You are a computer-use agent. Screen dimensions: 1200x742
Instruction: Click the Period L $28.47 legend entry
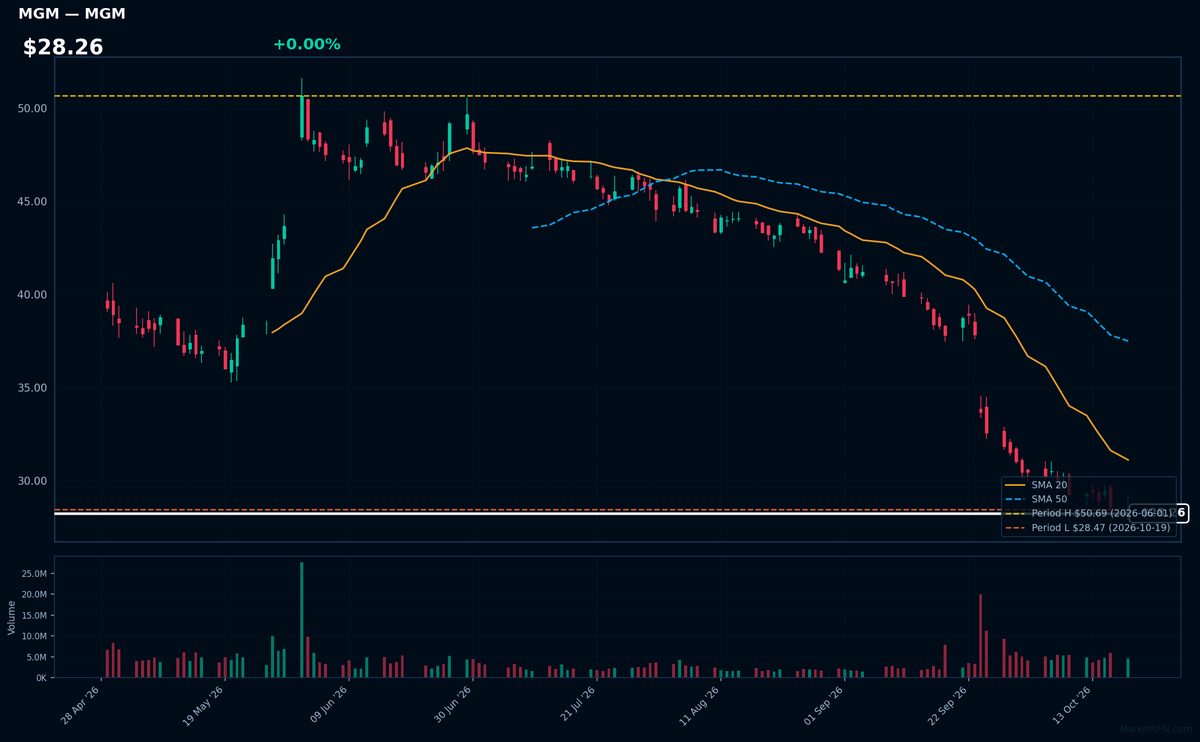pyautogui.click(x=1087, y=527)
